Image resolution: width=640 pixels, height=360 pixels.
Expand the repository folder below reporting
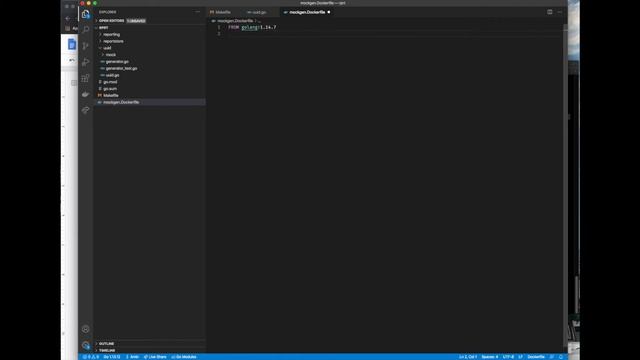[113, 41]
